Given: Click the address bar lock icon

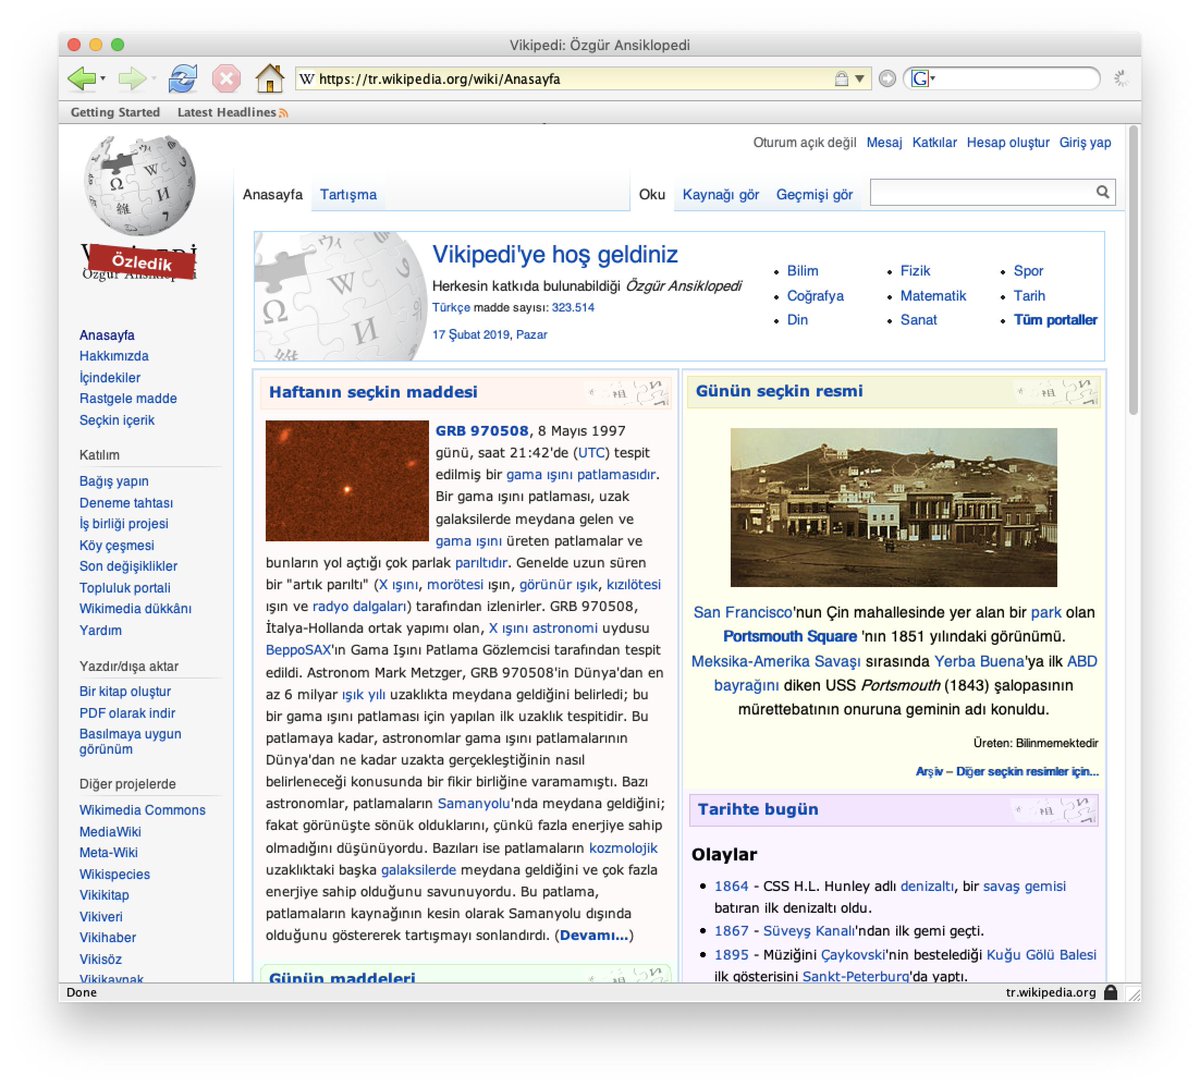Looking at the screenshot, I should (841, 79).
